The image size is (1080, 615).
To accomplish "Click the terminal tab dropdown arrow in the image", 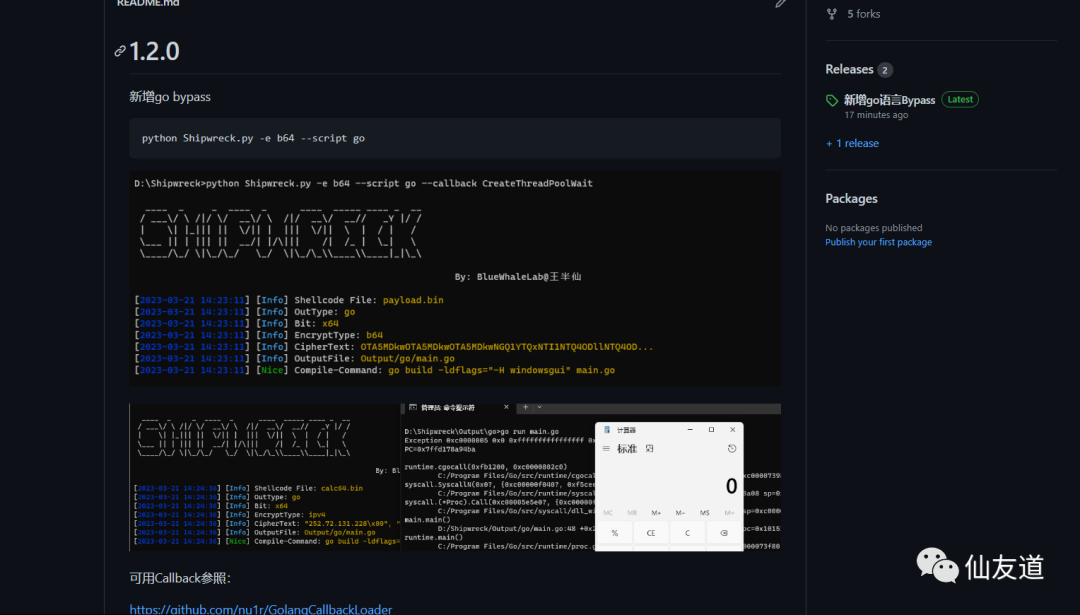I will point(539,407).
